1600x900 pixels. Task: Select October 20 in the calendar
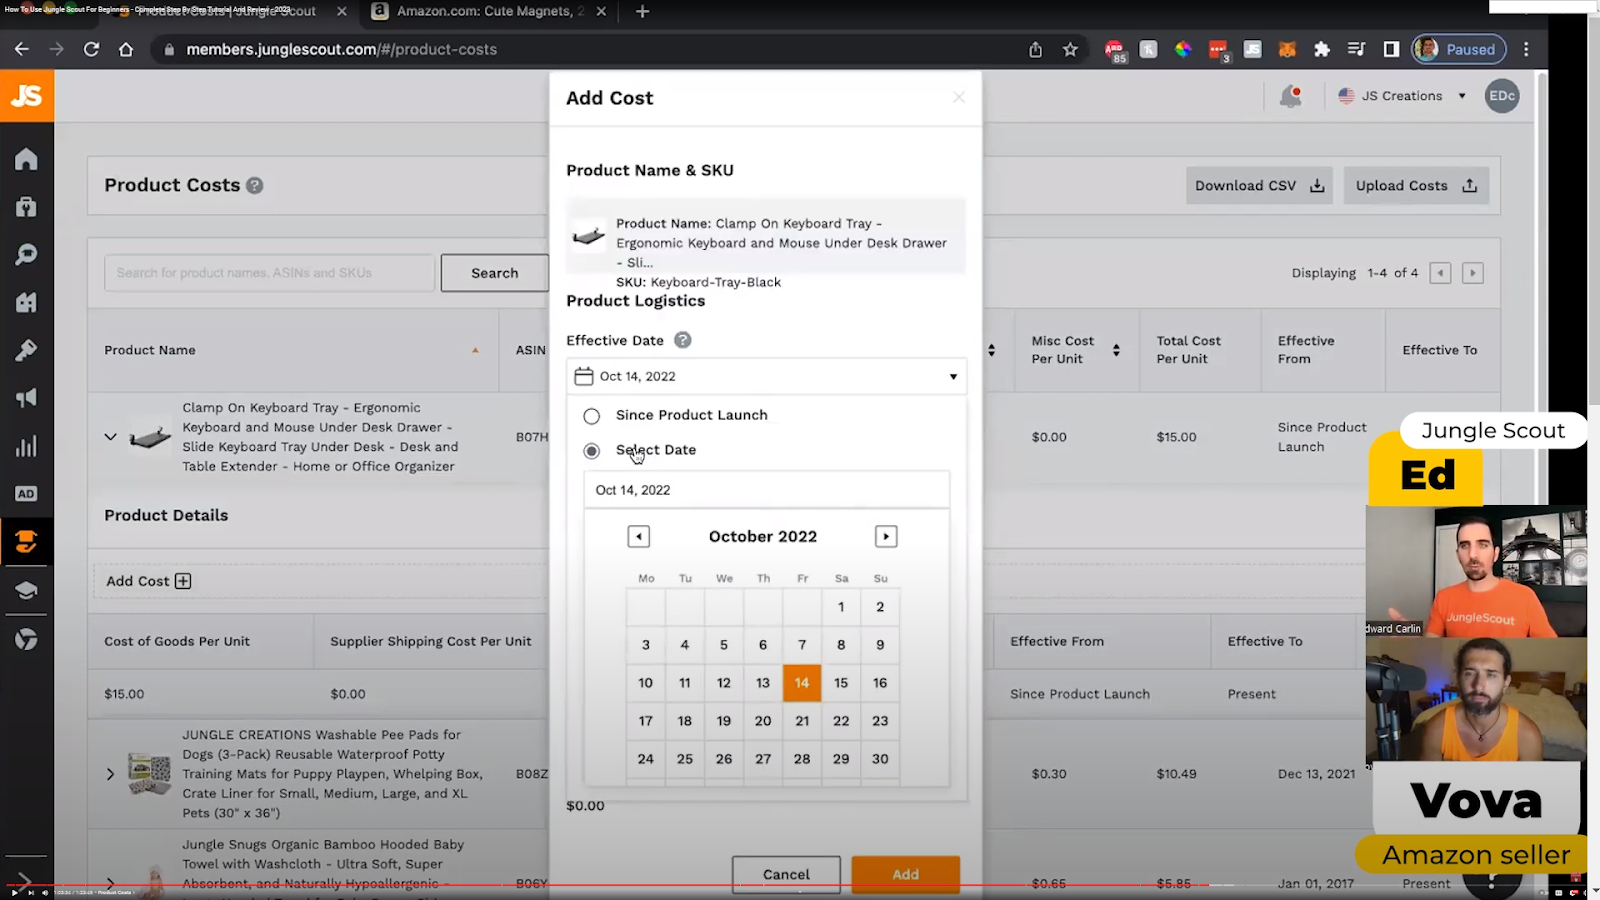(x=763, y=721)
